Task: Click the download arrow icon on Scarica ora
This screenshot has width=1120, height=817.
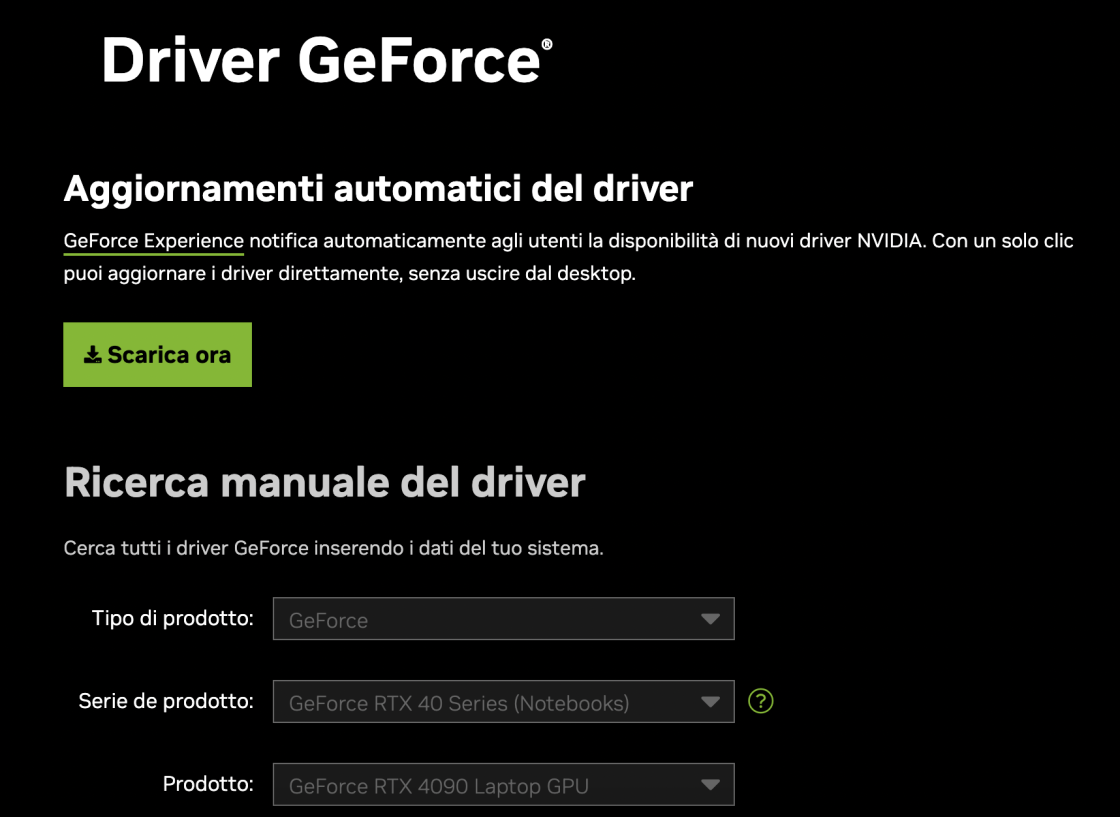Action: (93, 354)
